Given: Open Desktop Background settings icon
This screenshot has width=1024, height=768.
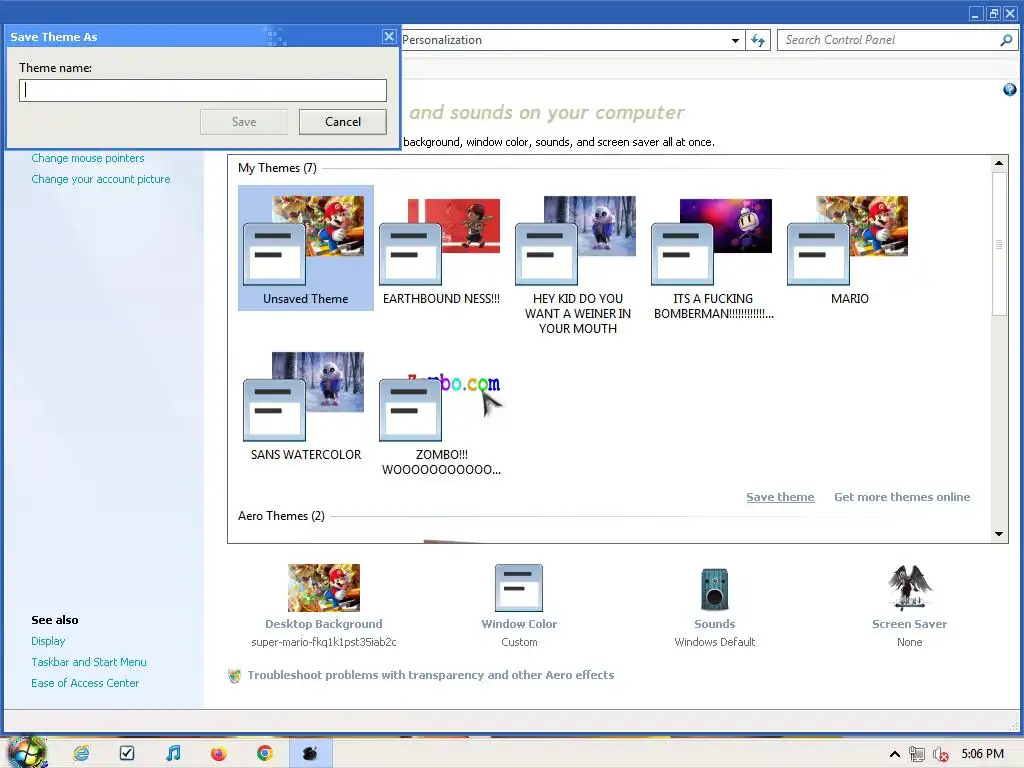Looking at the screenshot, I should tap(324, 588).
